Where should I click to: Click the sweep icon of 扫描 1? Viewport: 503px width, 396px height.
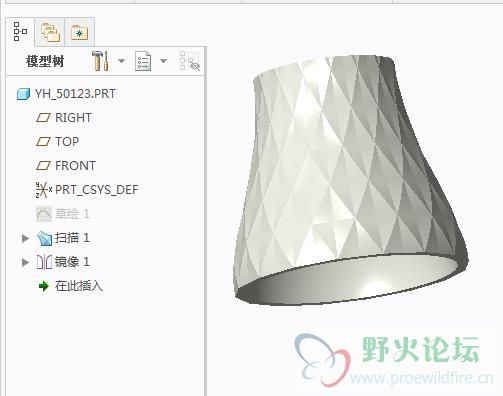tap(44, 238)
